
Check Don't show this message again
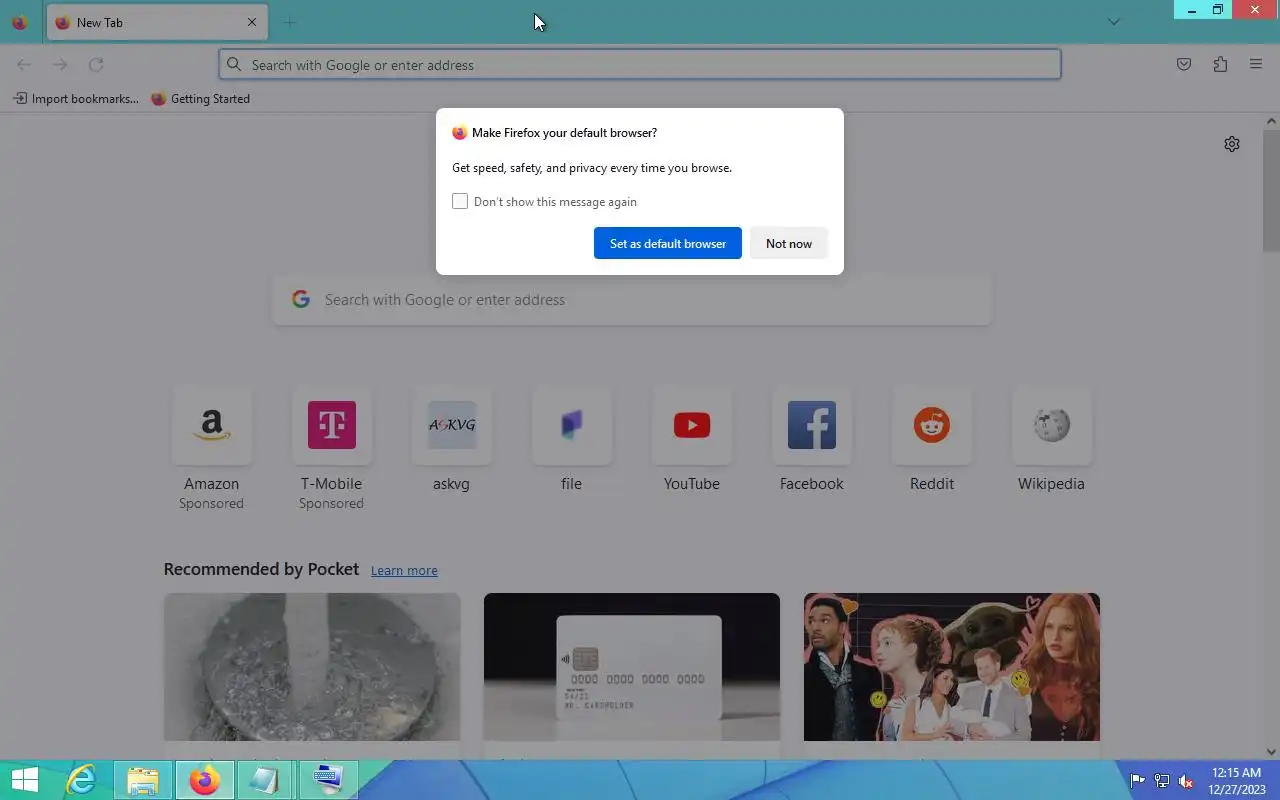(460, 202)
